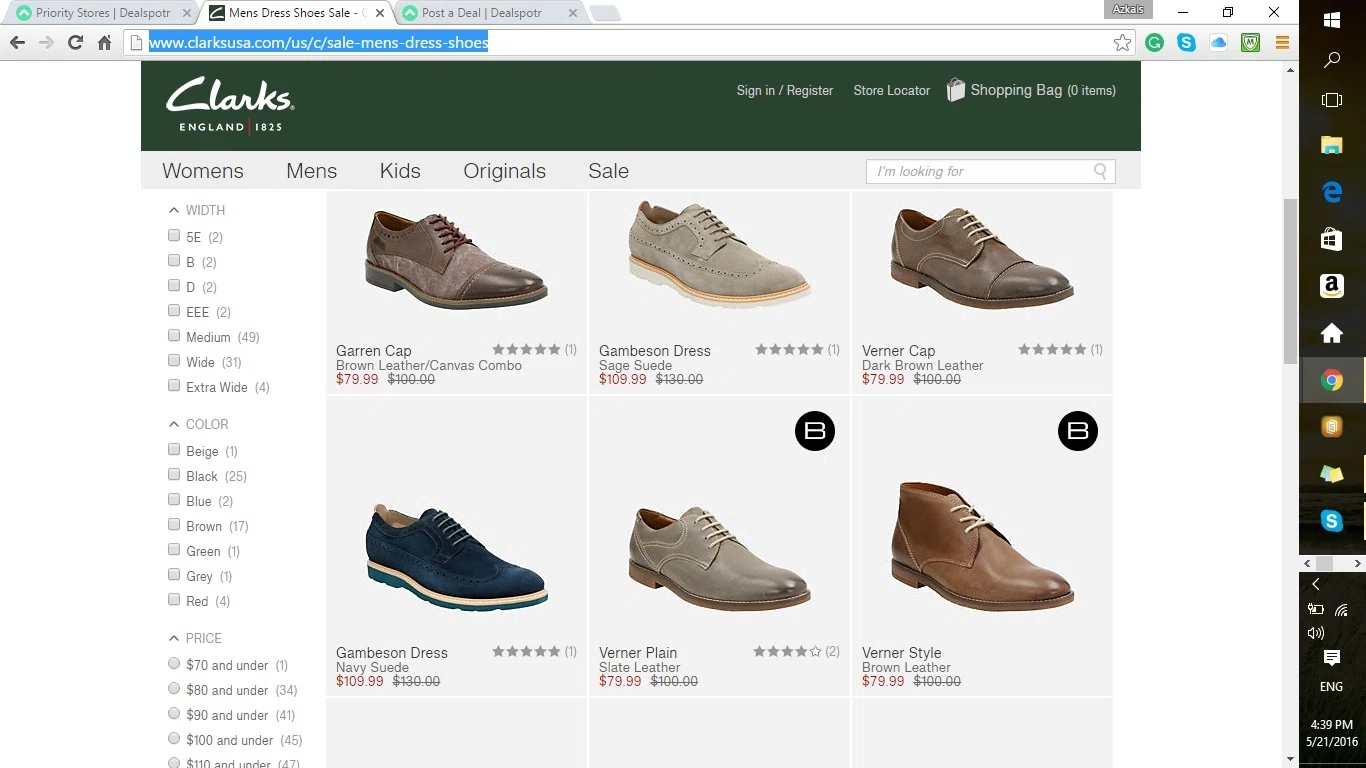Open the Mens menu

click(312, 171)
